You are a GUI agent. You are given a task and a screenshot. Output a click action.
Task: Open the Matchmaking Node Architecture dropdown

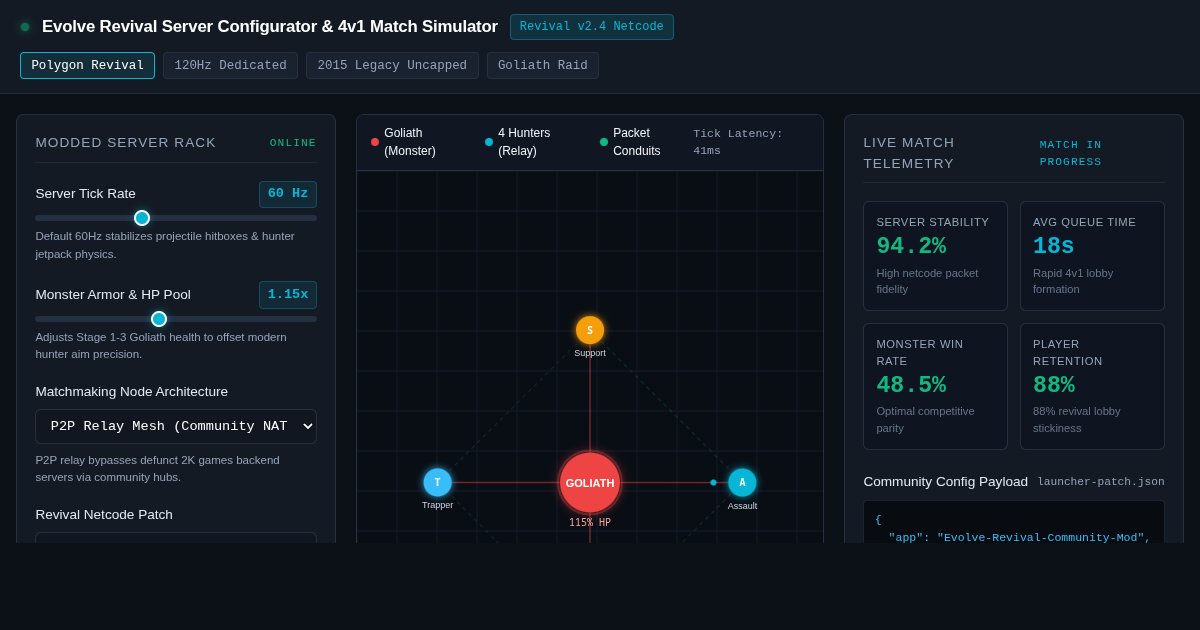176,426
